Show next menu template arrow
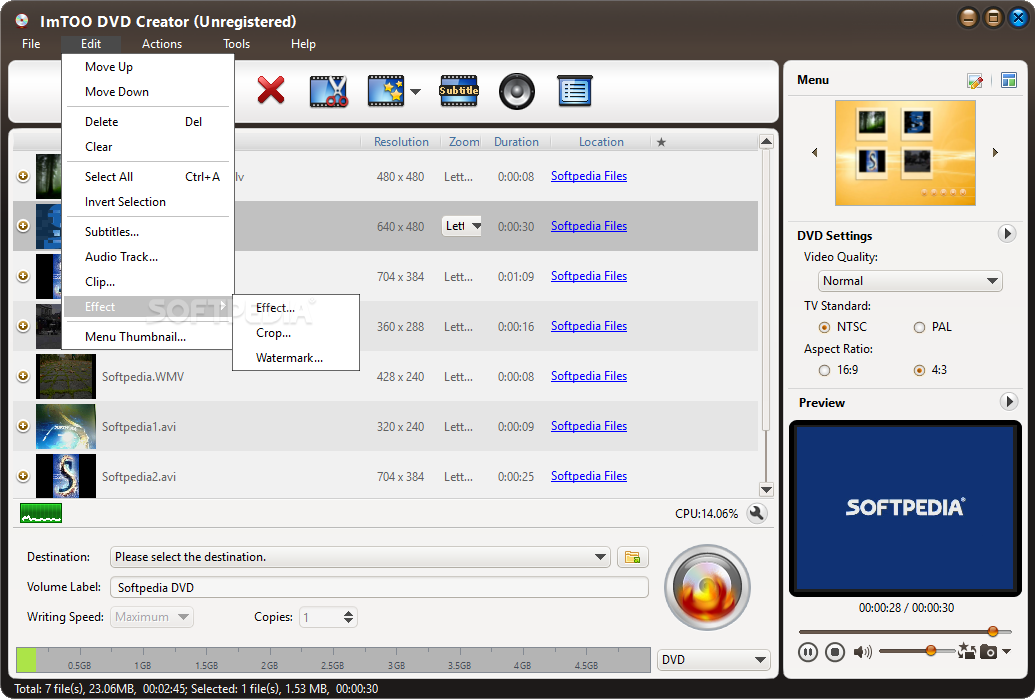Viewport: 1035px width, 699px height. [x=995, y=152]
